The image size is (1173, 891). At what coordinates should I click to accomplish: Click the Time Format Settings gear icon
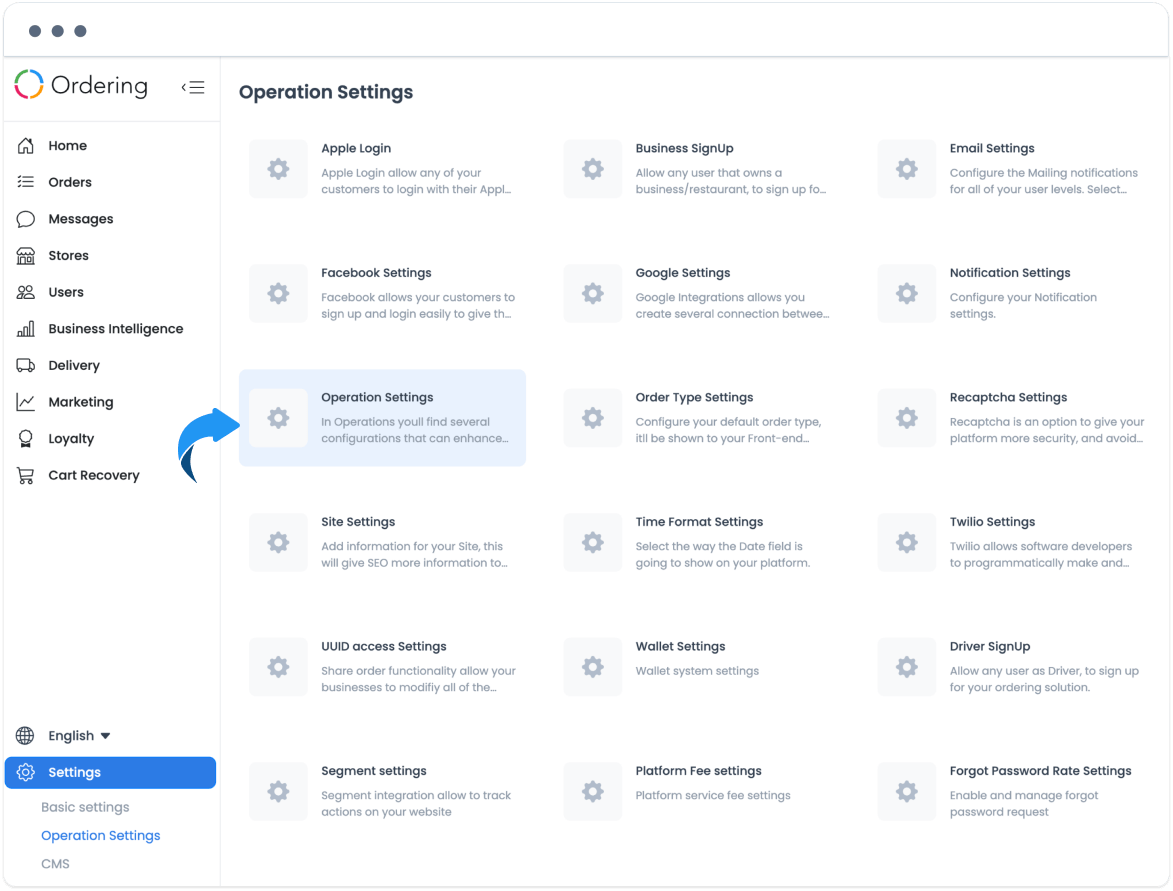[x=592, y=542]
